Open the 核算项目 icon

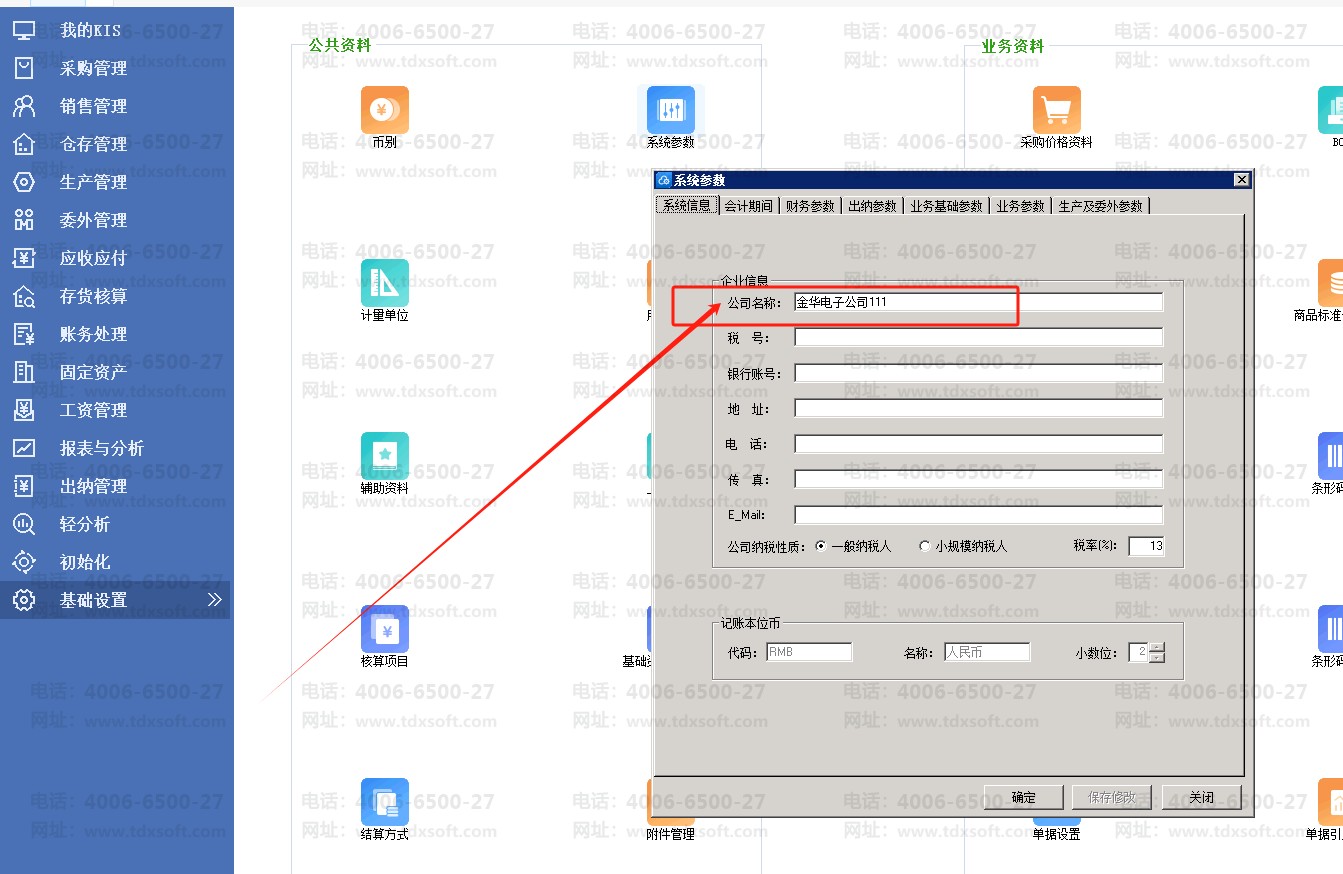pos(385,629)
